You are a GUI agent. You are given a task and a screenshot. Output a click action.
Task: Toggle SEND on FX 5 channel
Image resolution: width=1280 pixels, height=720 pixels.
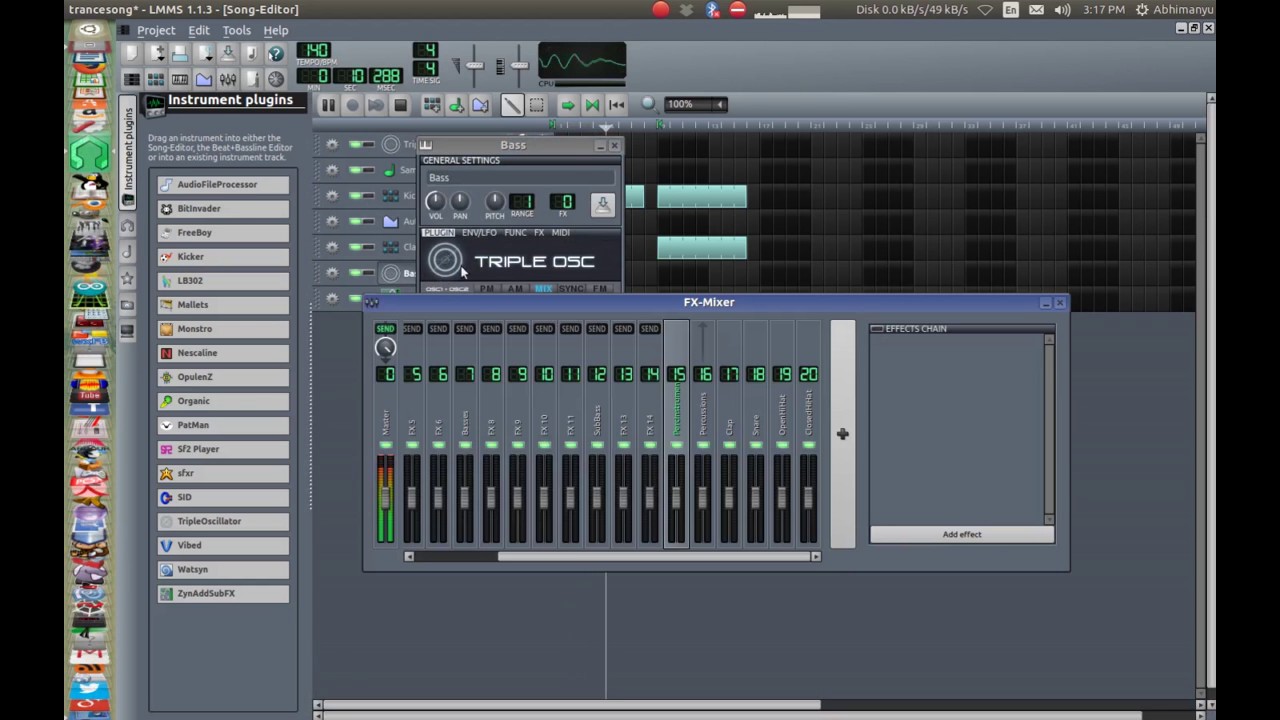click(x=412, y=329)
